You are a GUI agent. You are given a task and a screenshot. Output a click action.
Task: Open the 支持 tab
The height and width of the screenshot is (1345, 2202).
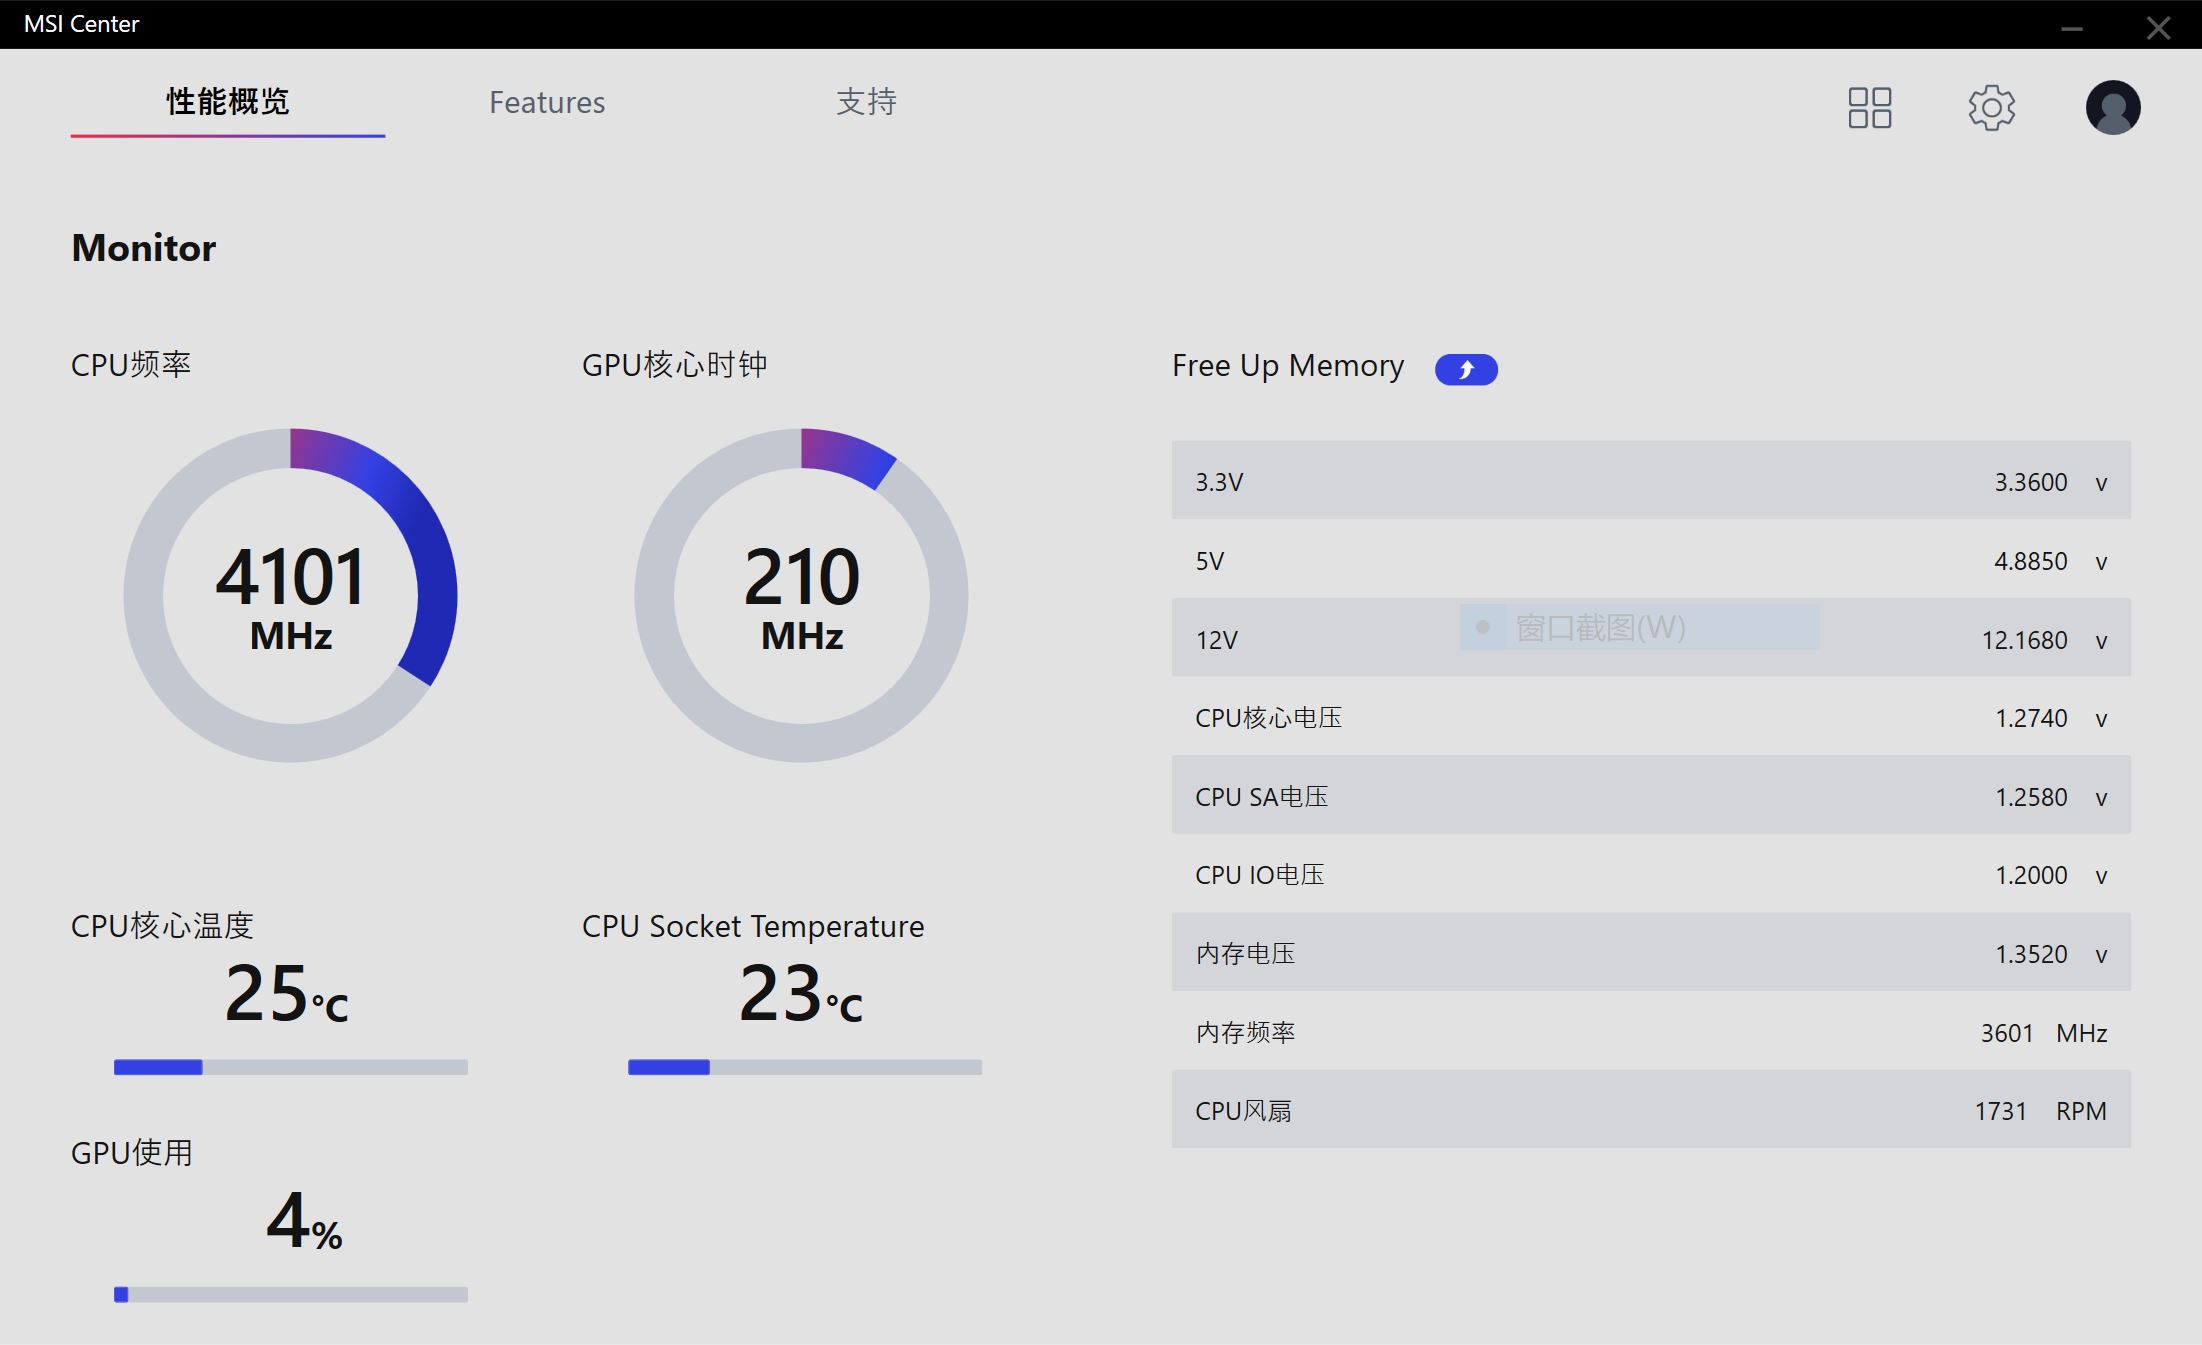(866, 102)
